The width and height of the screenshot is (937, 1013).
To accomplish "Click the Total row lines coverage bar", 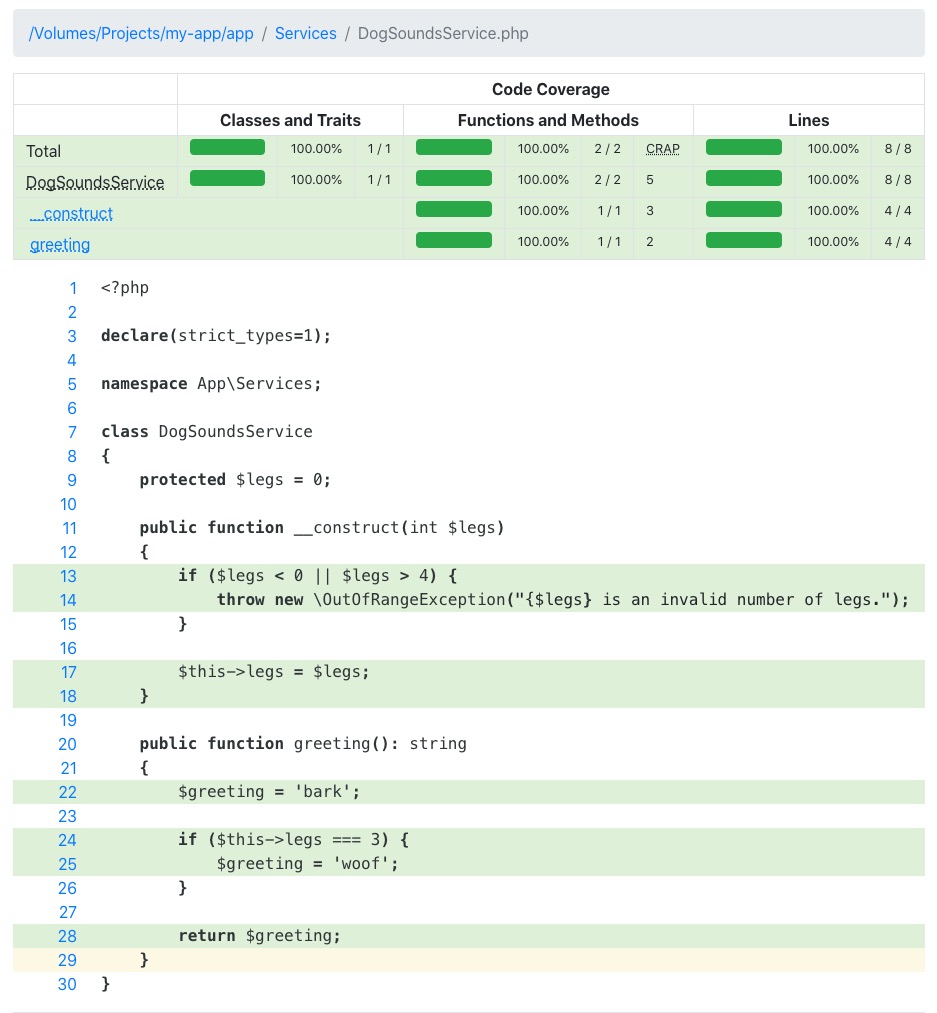I will coord(743,148).
